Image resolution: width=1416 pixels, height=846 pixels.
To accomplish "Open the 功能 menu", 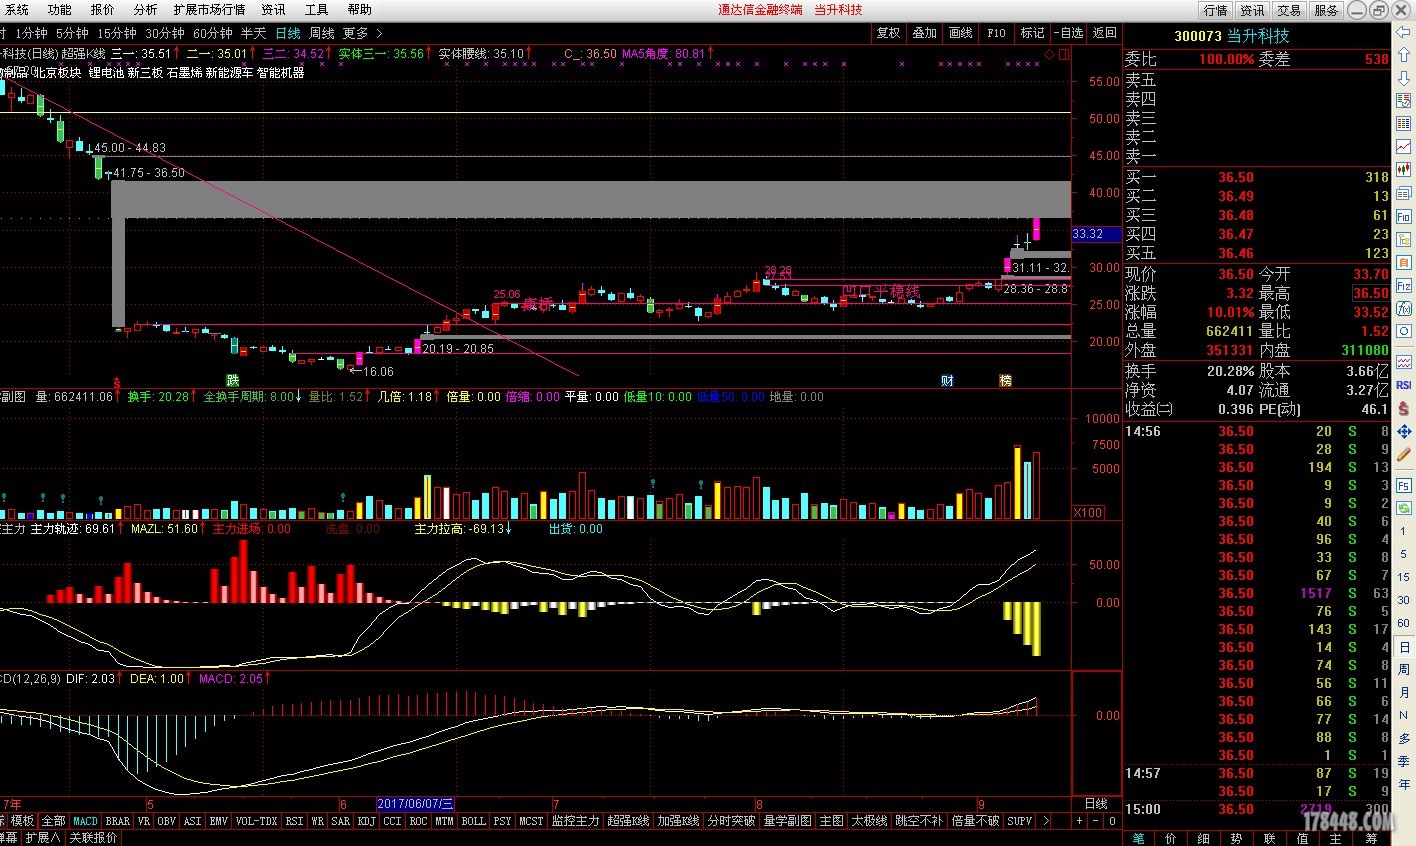I will pyautogui.click(x=60, y=10).
